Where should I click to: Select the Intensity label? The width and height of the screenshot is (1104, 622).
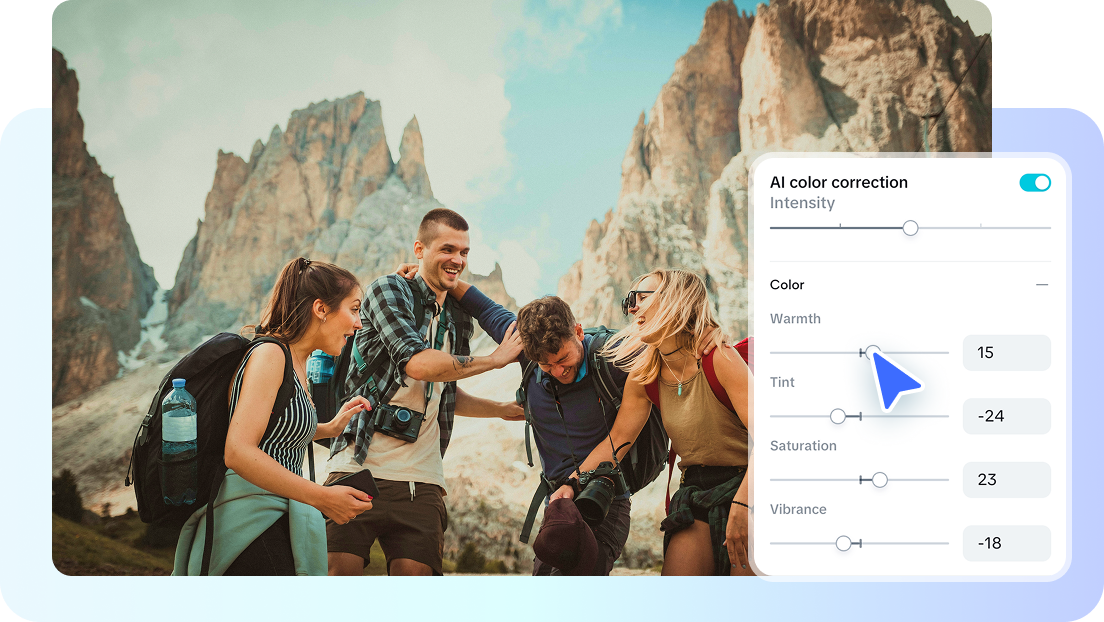tap(802, 202)
